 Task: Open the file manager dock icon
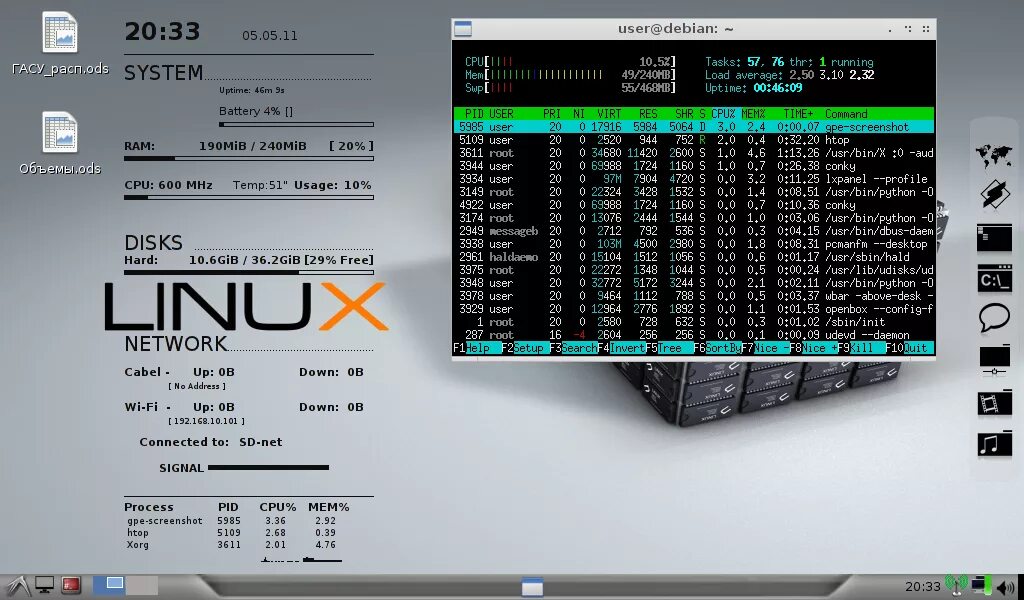[x=994, y=238]
